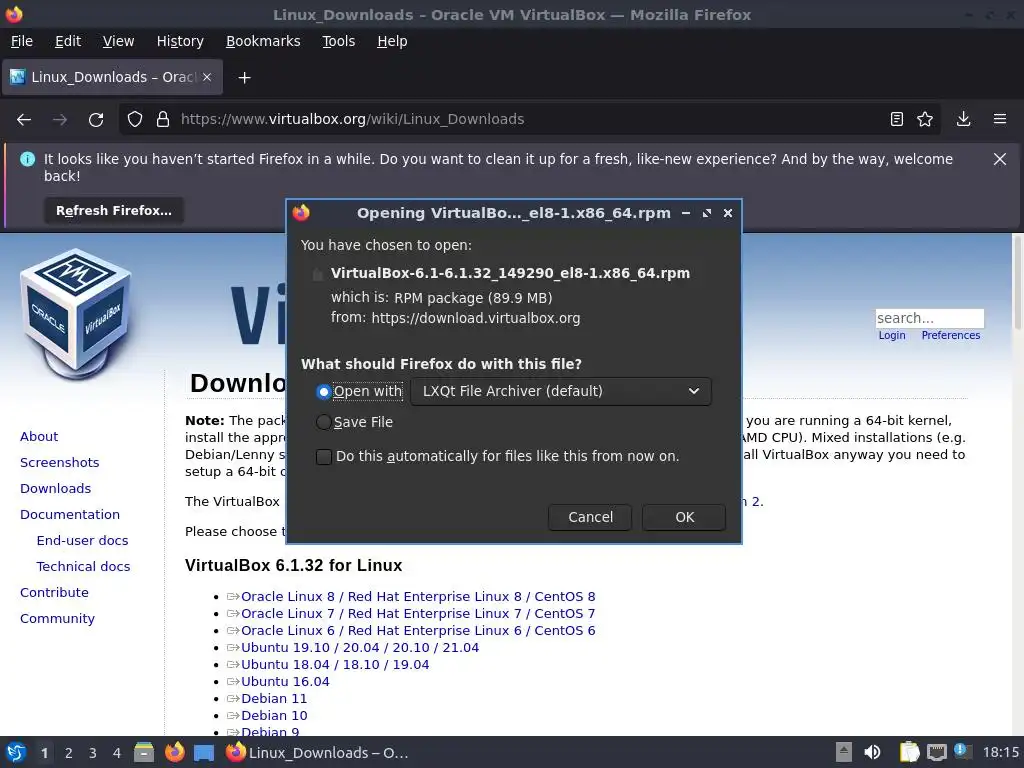Open the Contribute sidebar link

click(x=54, y=592)
